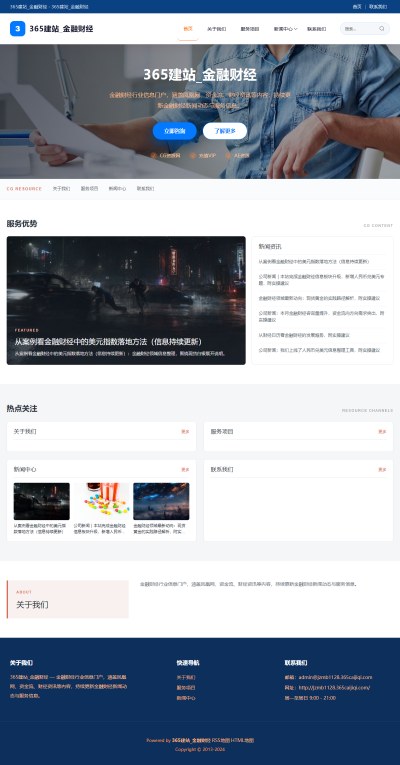400x765 pixels.
Task: Click the search magnifier icon
Action: click(381, 29)
